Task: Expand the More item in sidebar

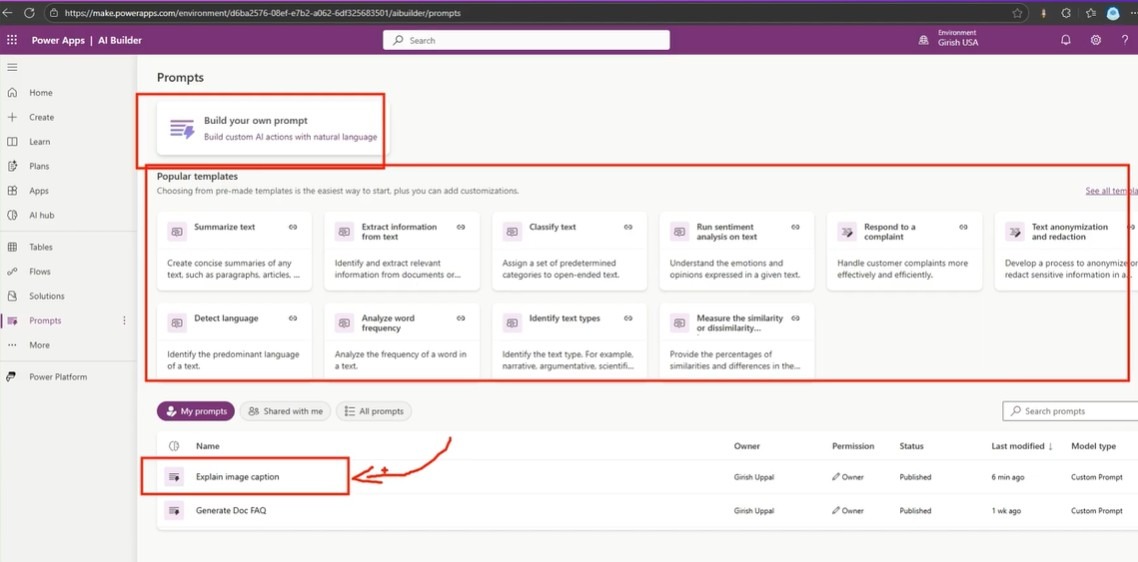Action: click(39, 345)
